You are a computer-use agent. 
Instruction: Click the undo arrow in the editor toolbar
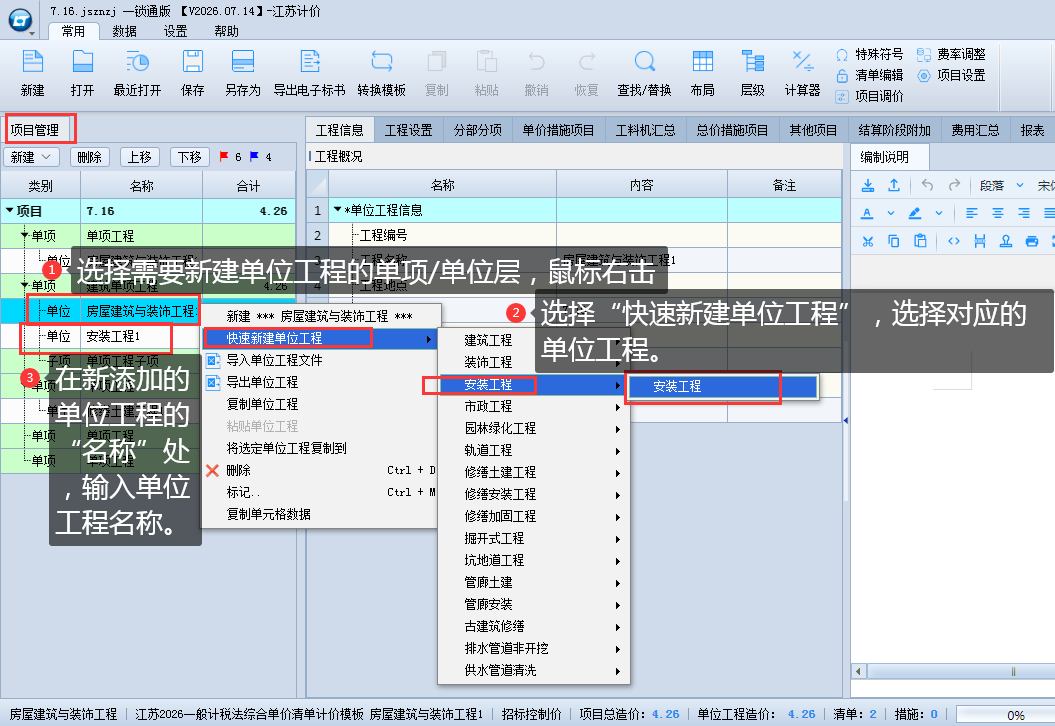(927, 185)
